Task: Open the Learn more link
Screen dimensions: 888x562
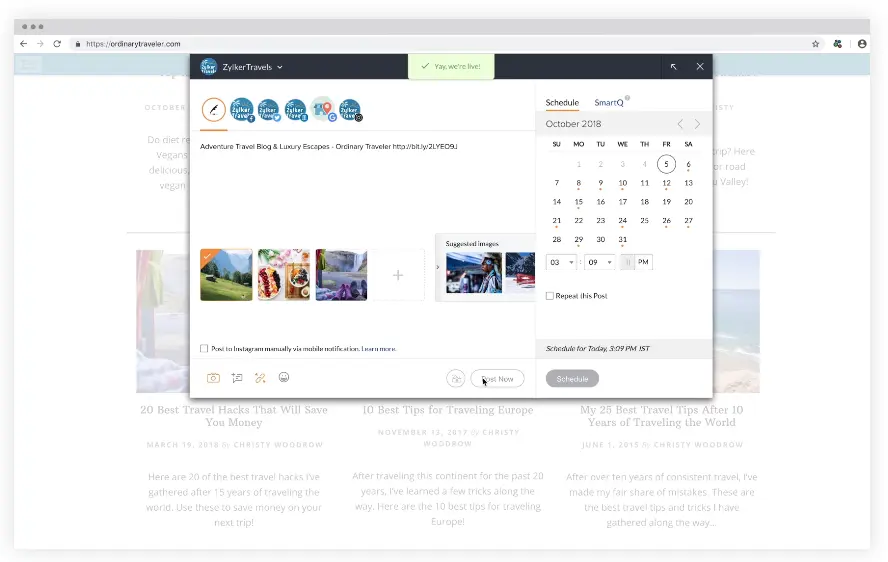Action: tap(379, 349)
